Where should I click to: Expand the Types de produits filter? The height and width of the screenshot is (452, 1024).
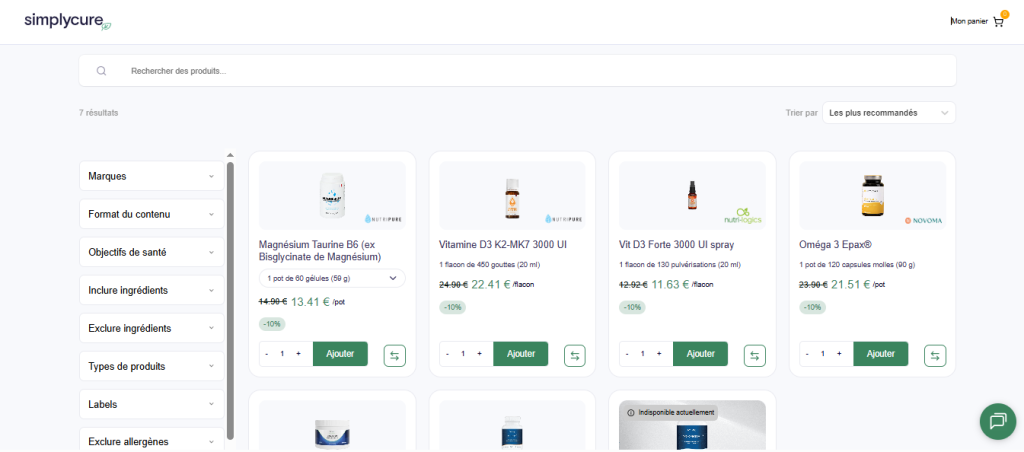coord(151,366)
